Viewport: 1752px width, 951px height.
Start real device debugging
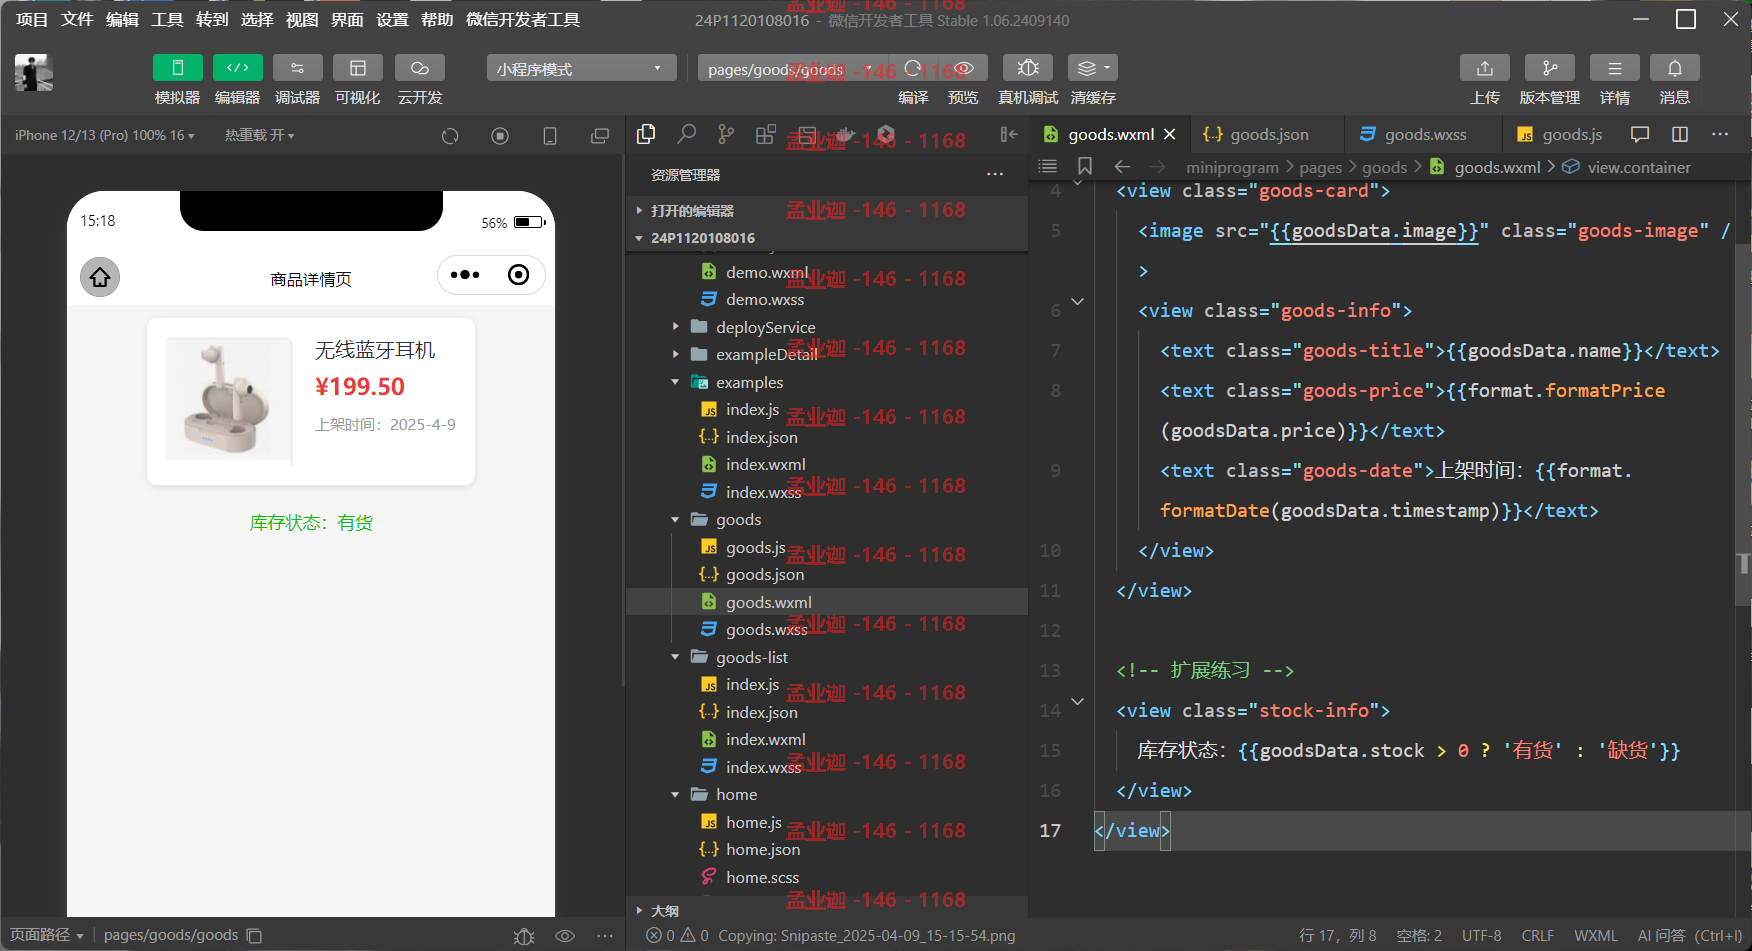[x=1027, y=68]
